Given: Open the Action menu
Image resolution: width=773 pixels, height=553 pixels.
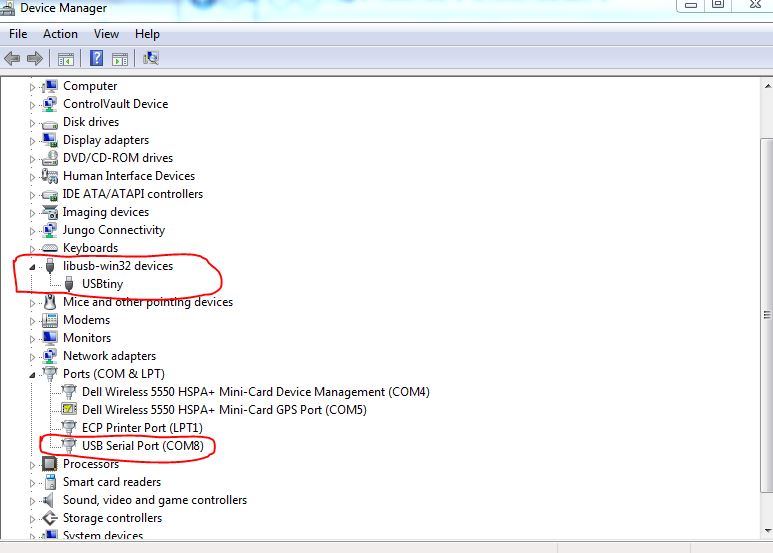Looking at the screenshot, I should [60, 34].
